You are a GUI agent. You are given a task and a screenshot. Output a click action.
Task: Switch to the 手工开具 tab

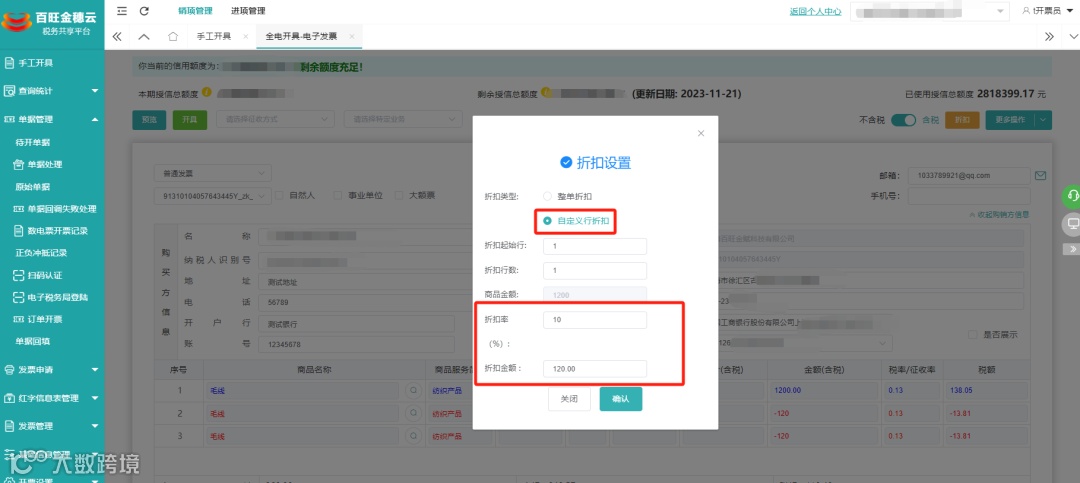point(214,37)
